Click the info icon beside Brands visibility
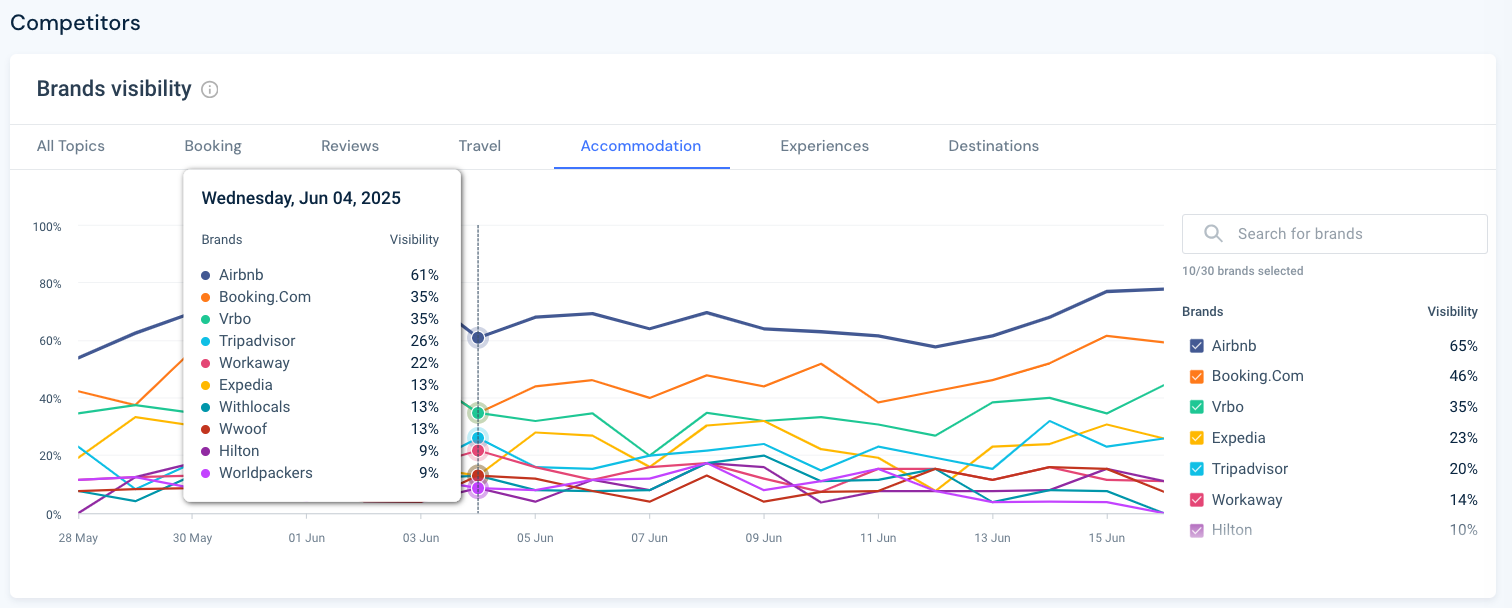 pyautogui.click(x=210, y=89)
